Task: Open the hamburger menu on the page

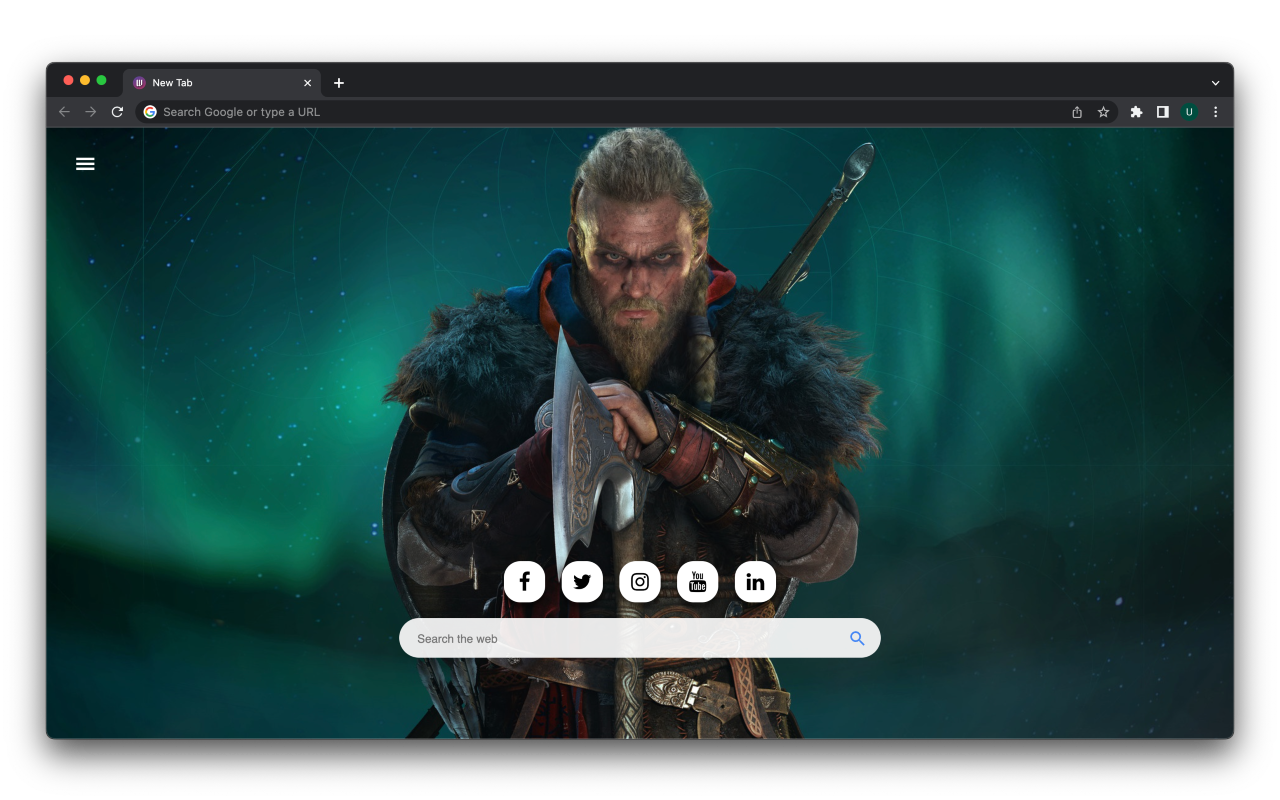Action: [85, 164]
